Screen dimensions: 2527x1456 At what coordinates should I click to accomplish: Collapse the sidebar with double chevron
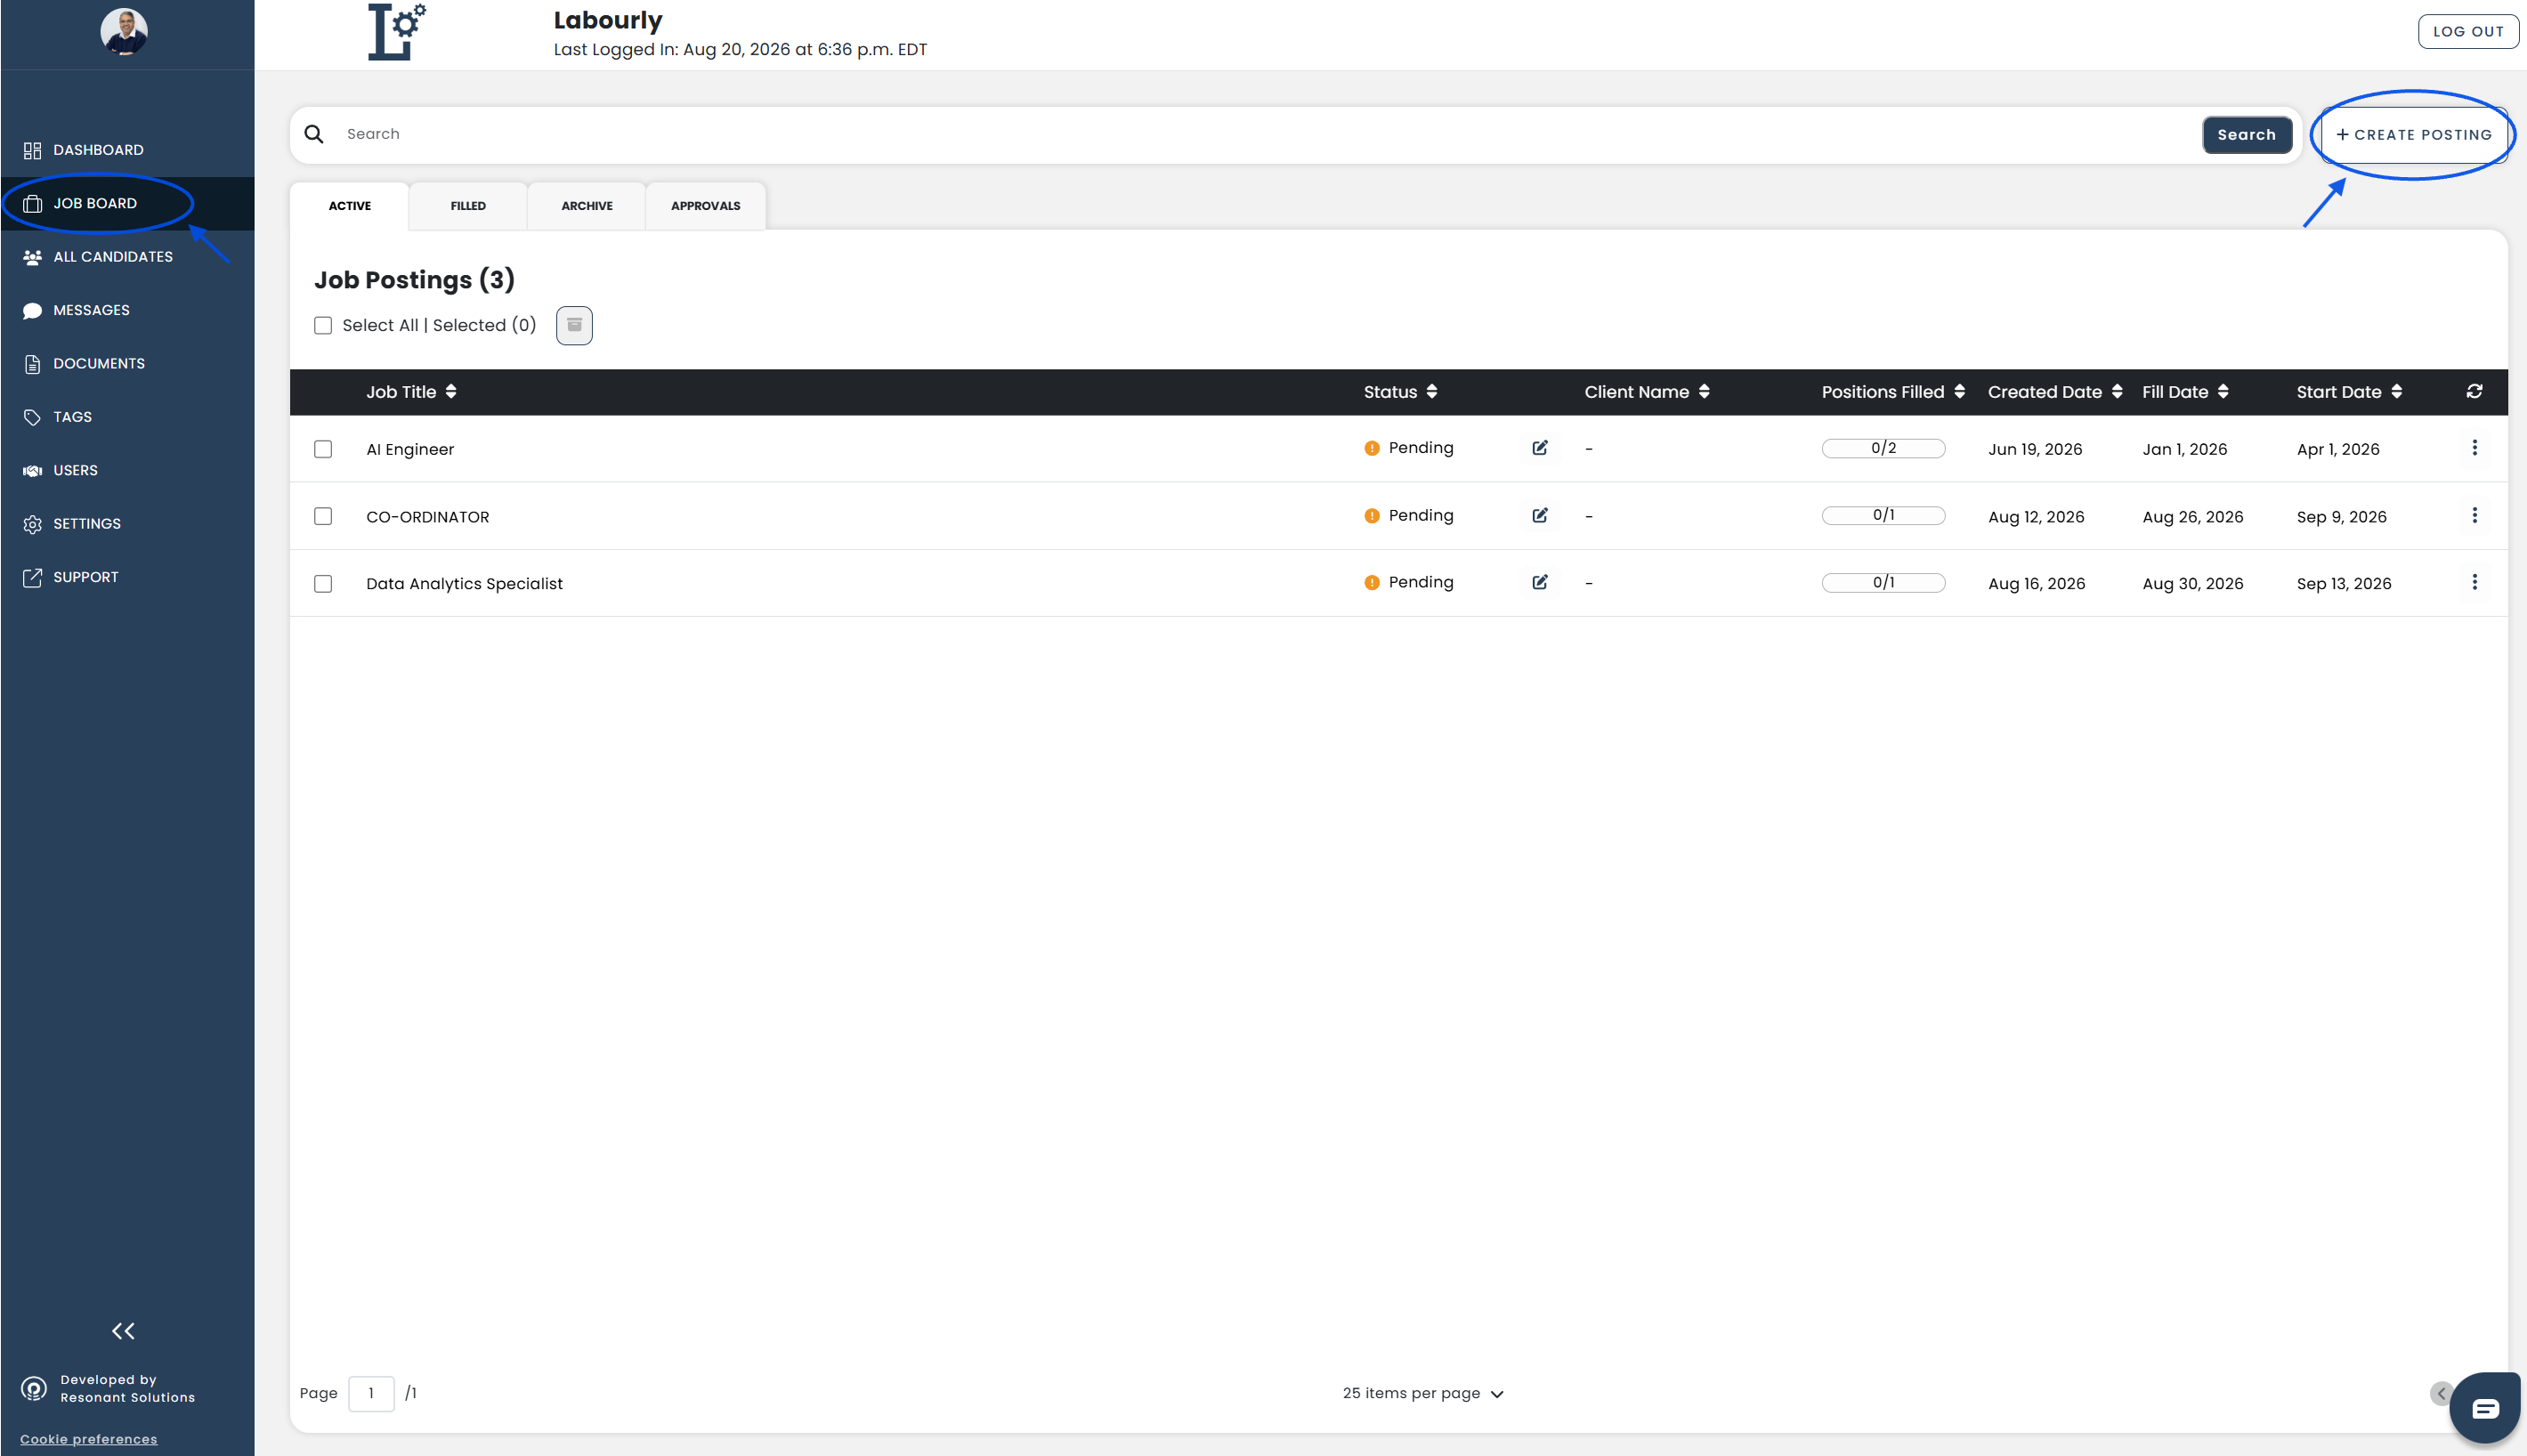coord(123,1331)
